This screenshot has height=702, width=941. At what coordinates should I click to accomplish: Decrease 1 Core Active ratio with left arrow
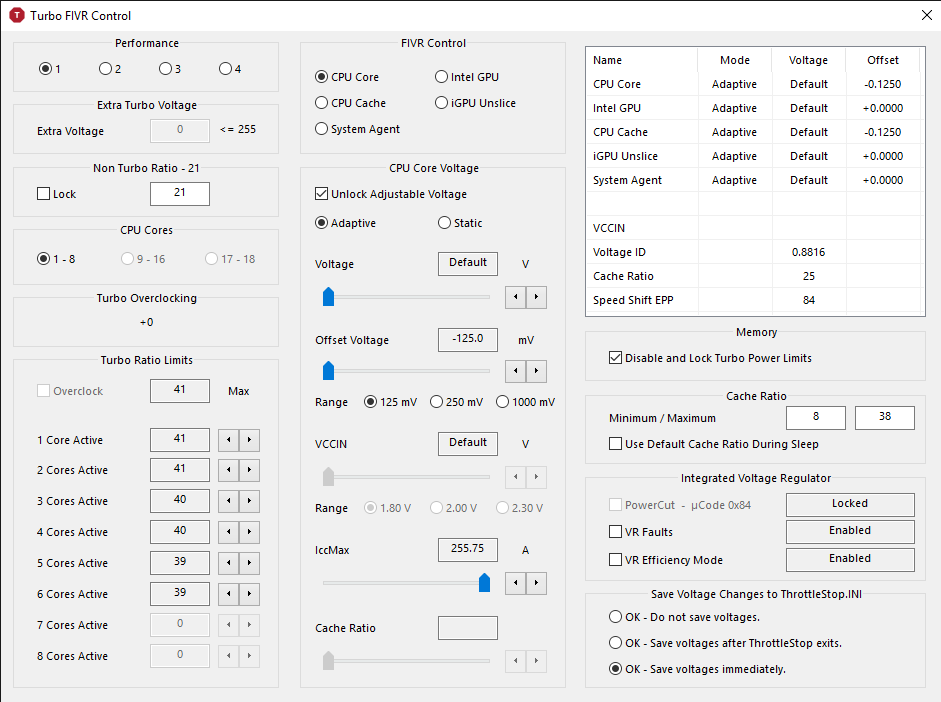tap(229, 440)
